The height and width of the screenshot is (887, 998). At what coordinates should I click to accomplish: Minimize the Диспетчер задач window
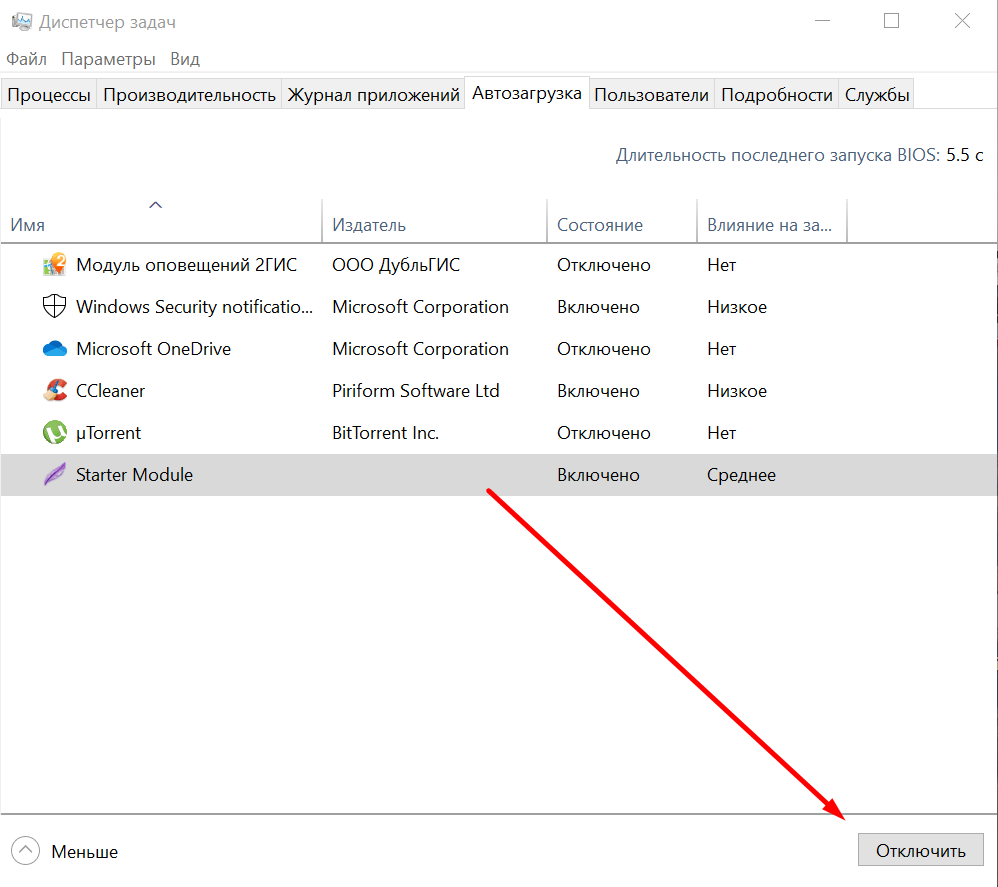[x=822, y=21]
